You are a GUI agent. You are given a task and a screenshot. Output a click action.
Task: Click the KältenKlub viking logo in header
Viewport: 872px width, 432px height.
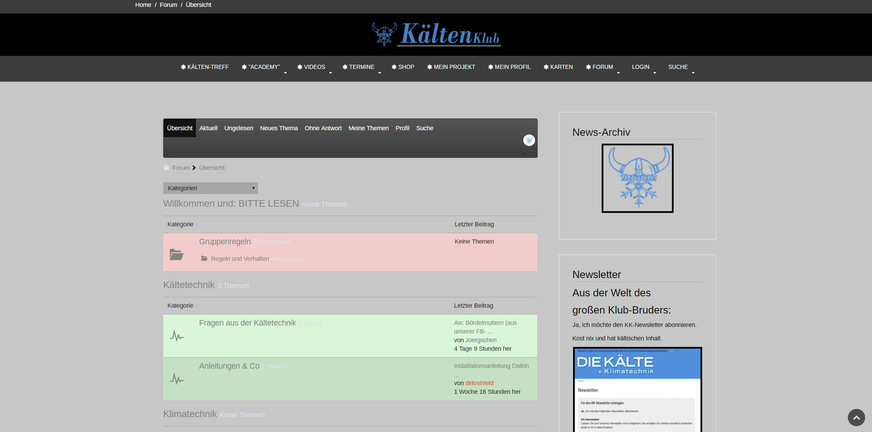click(435, 35)
